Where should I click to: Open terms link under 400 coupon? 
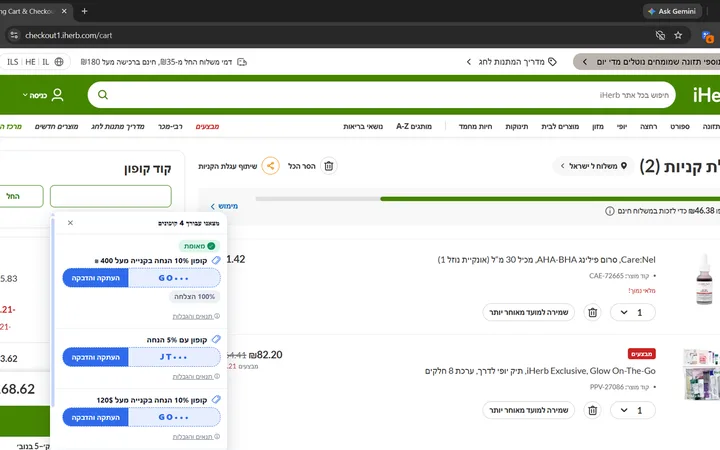click(196, 316)
